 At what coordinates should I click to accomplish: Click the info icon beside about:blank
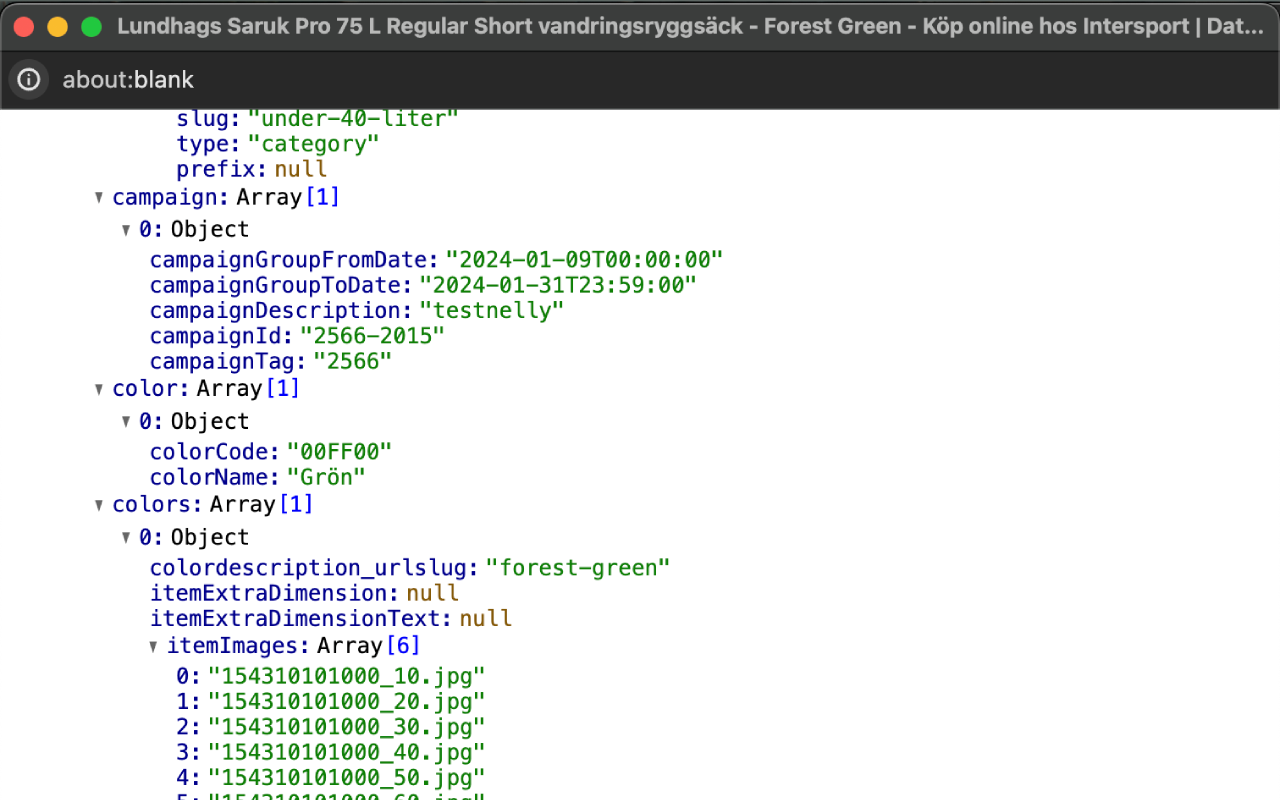pos(28,79)
